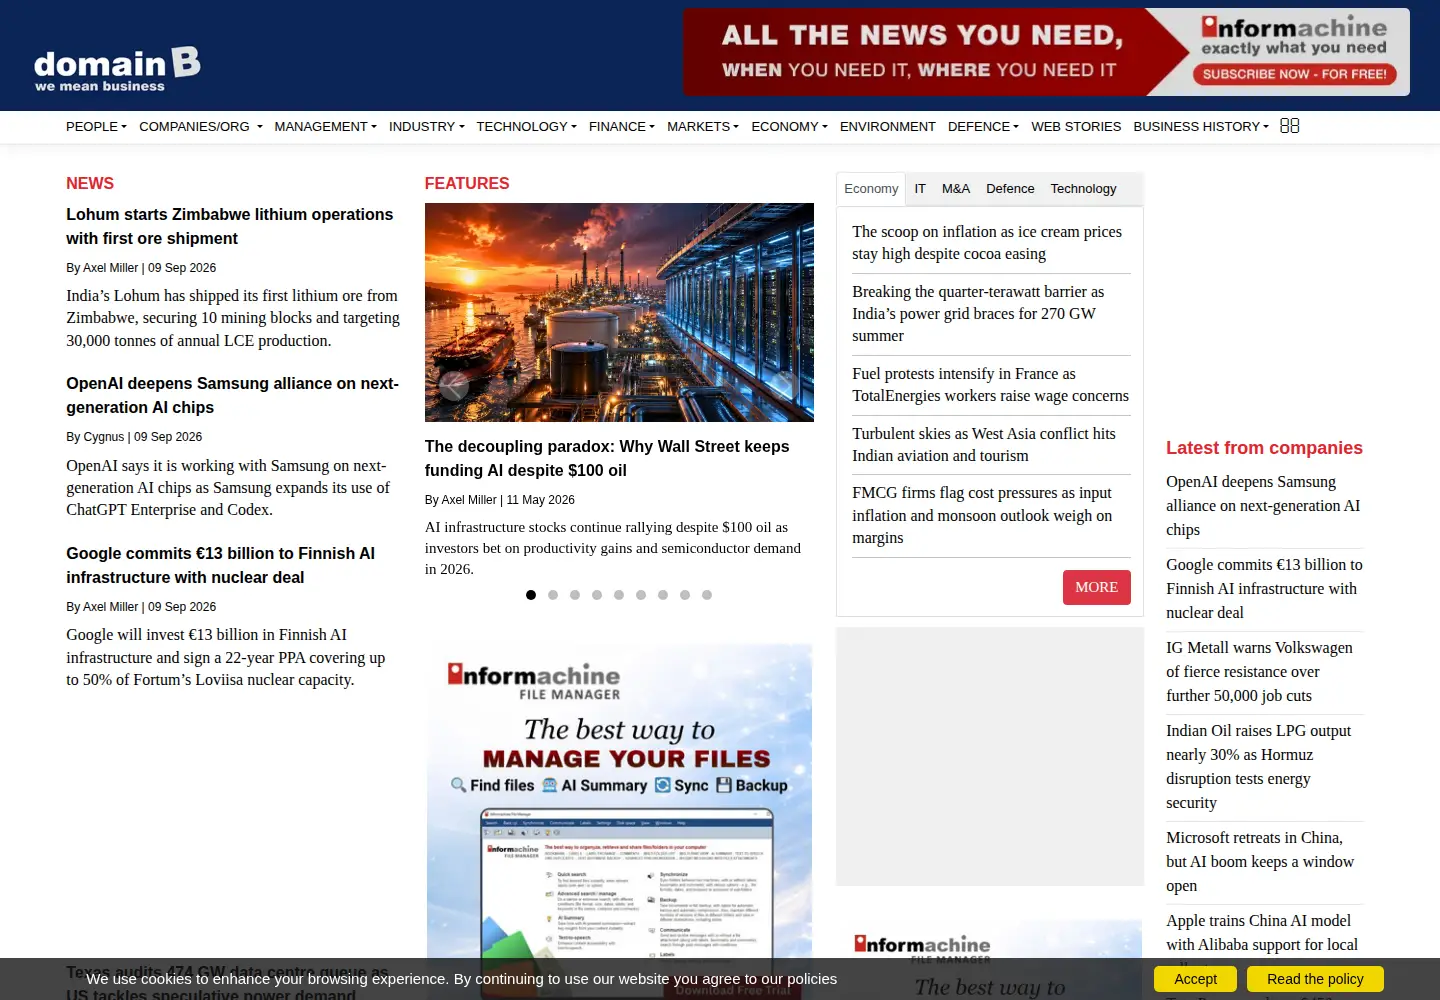Open Indian Oil raises LPG output story
This screenshot has width=1440, height=1000.
[x=1258, y=767]
